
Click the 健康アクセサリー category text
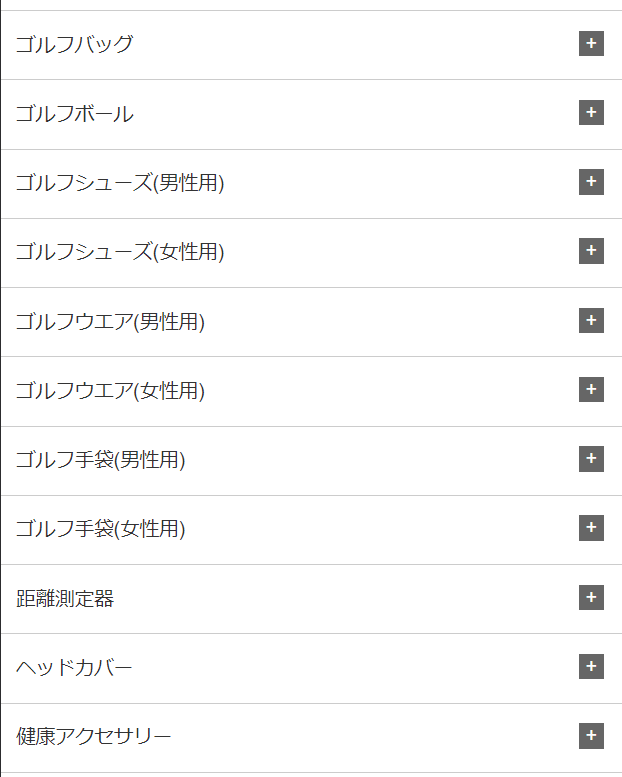[x=93, y=736]
